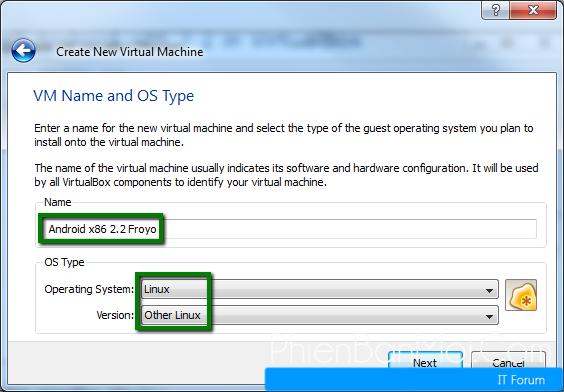Go back with the blue arrow button
Viewport: 564px width, 392px height.
(23, 50)
